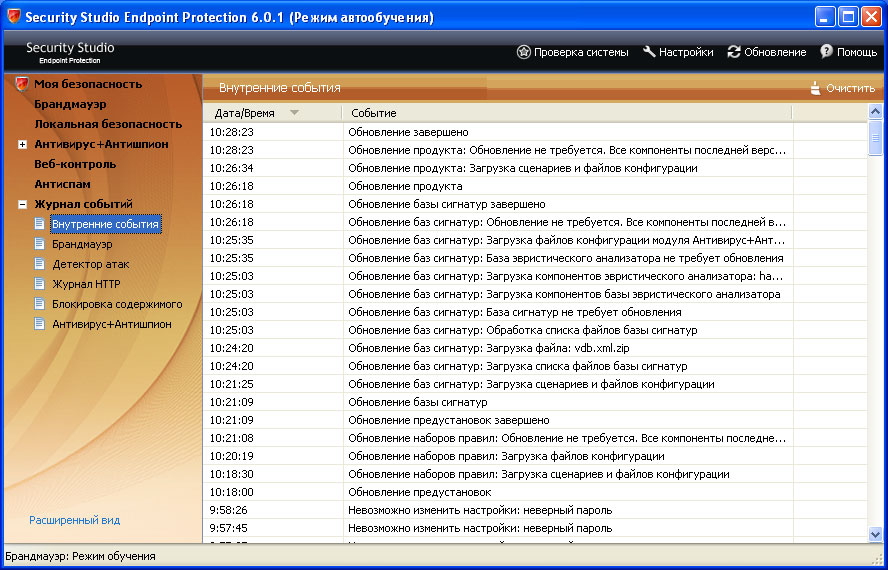This screenshot has height=570, width=888.
Task: Click scrollbar down arrow of event list
Action: click(x=875, y=534)
